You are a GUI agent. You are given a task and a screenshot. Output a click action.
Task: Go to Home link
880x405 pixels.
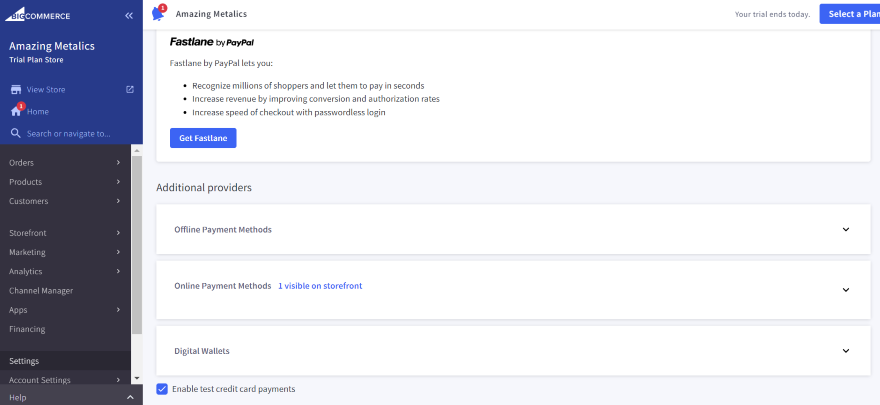pyautogui.click(x=38, y=112)
